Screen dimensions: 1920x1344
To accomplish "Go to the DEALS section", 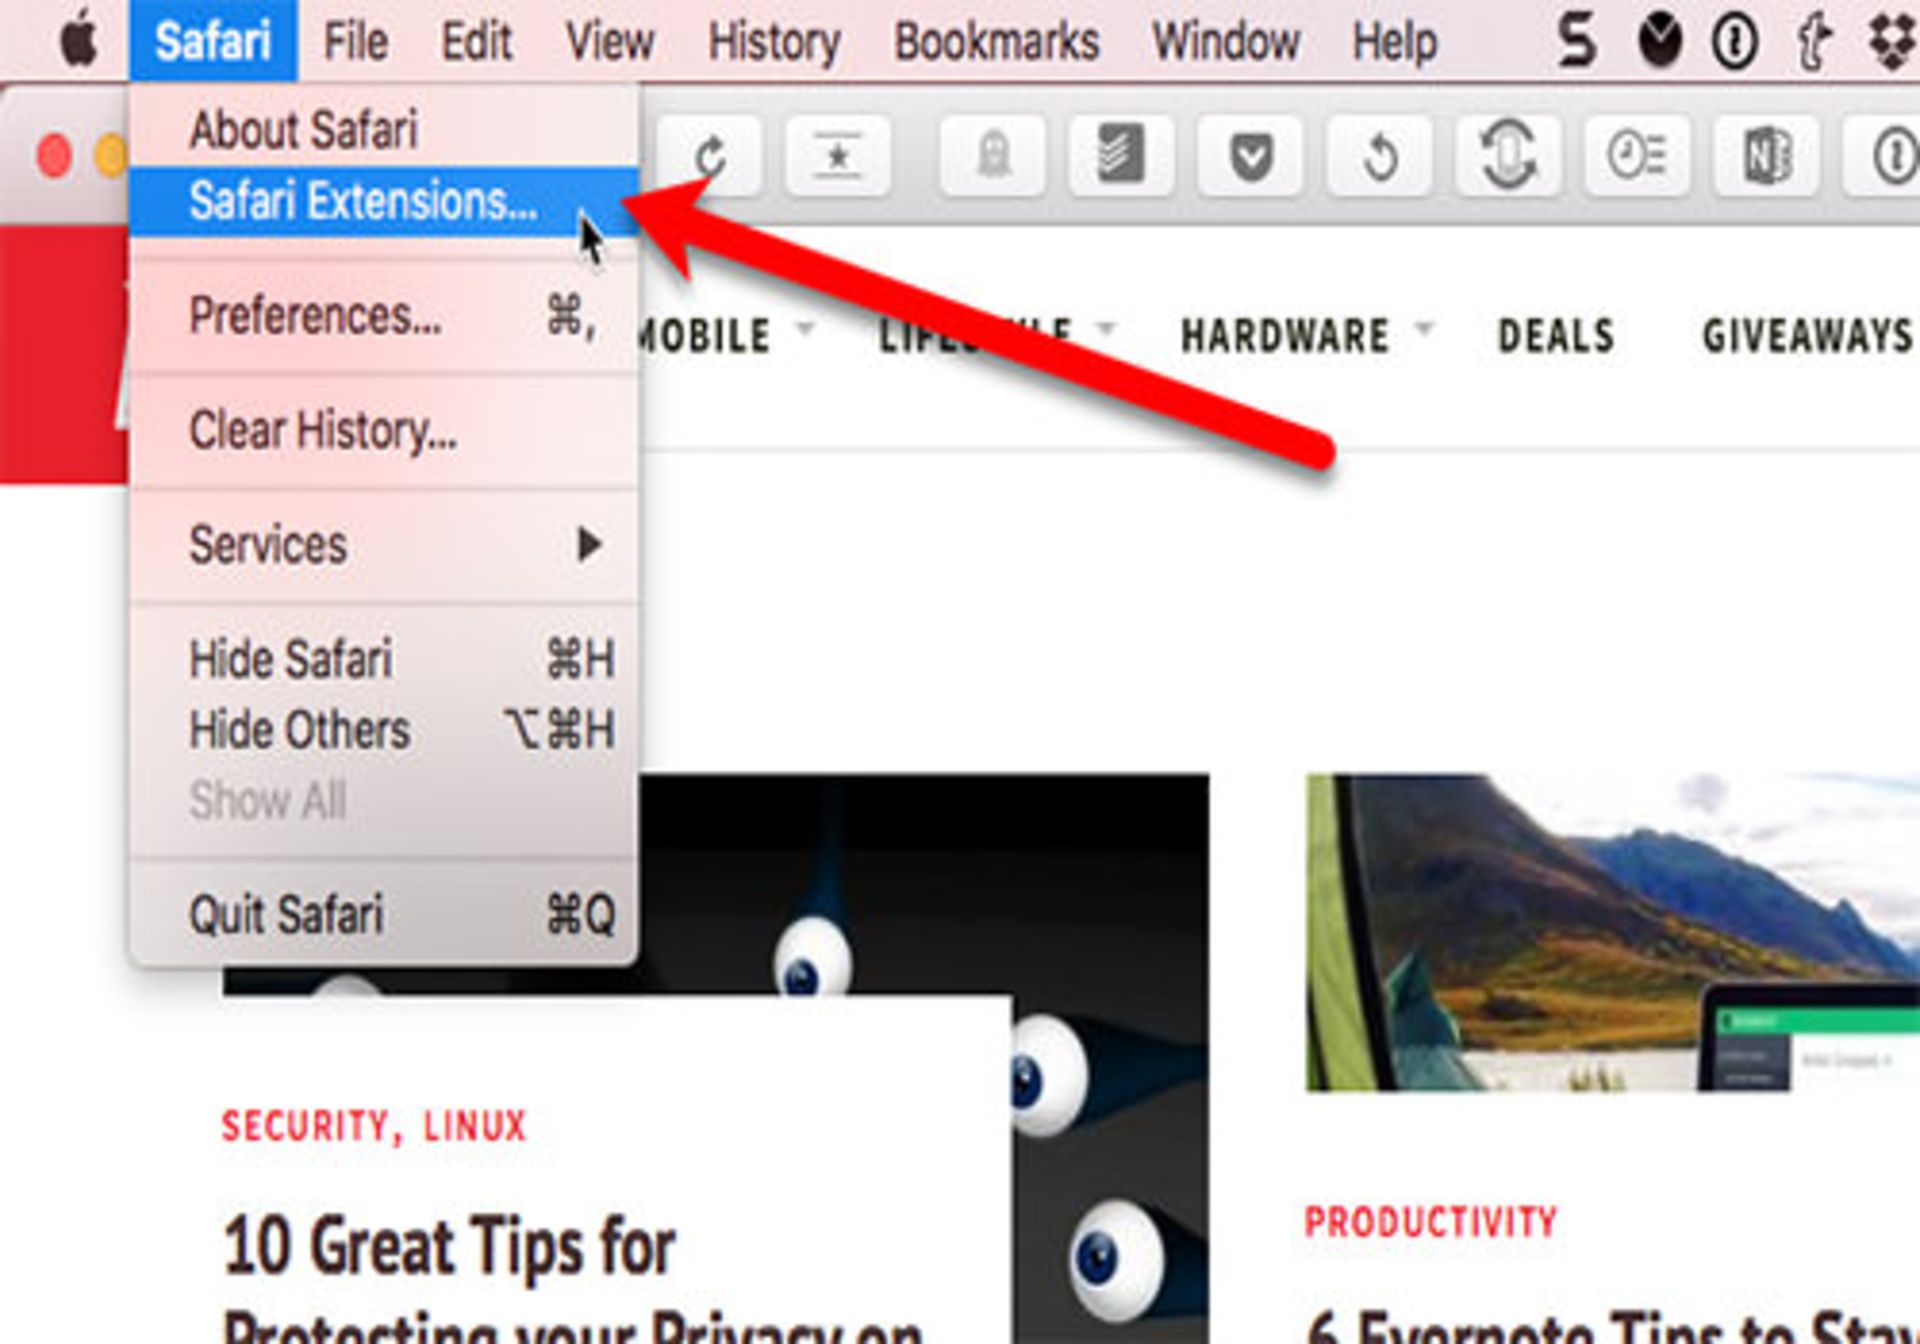I will [x=1556, y=335].
